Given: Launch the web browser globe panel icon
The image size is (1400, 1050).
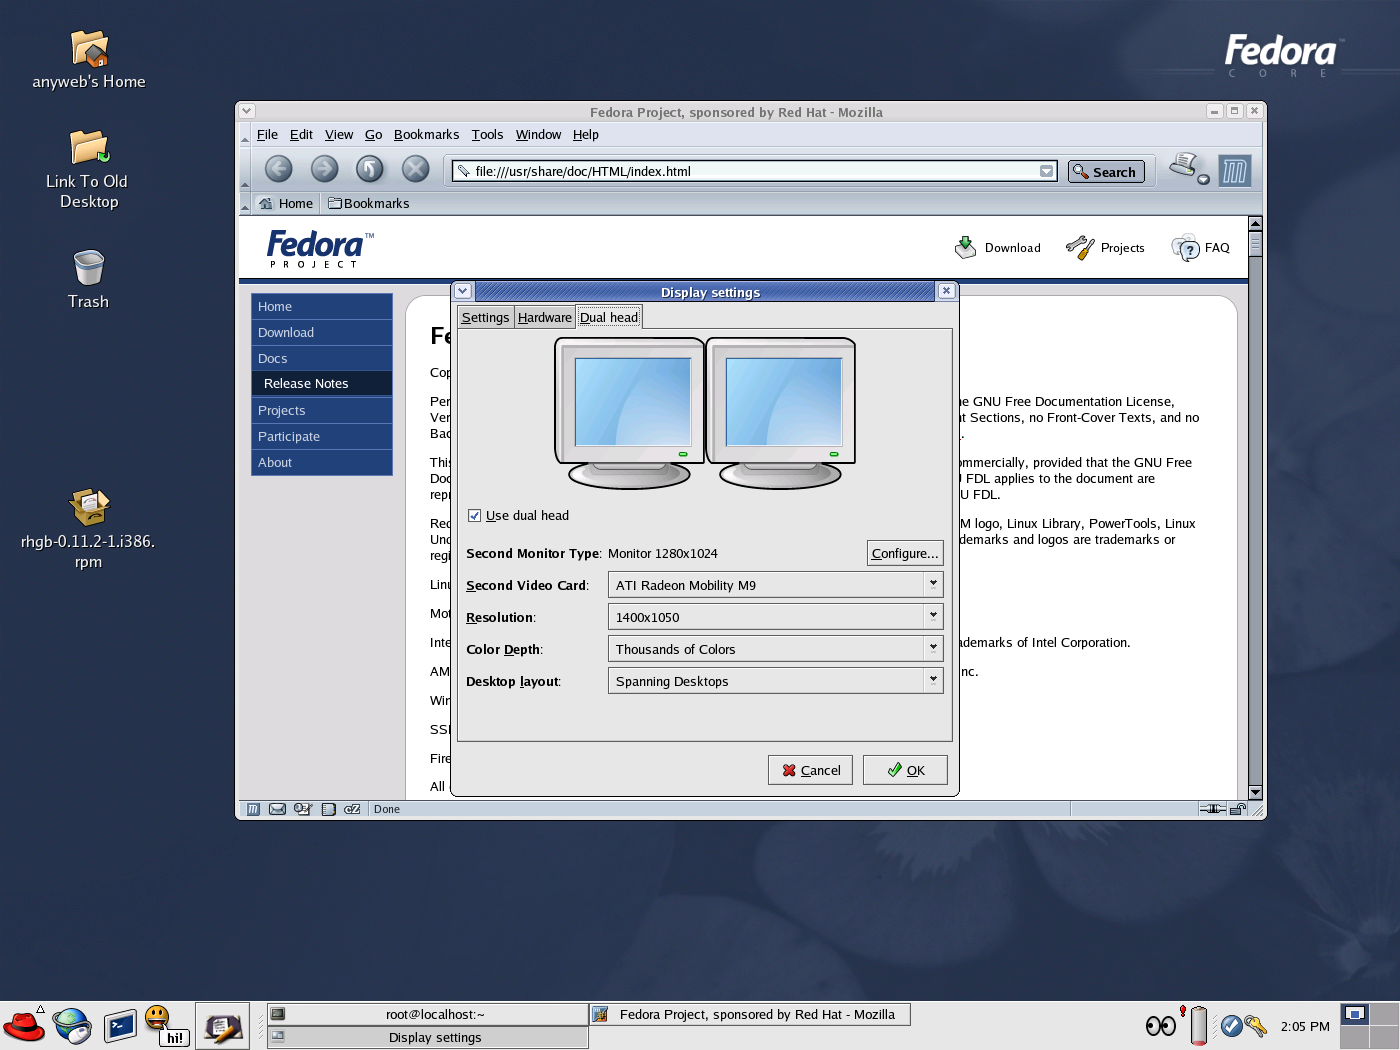Looking at the screenshot, I should [72, 1026].
